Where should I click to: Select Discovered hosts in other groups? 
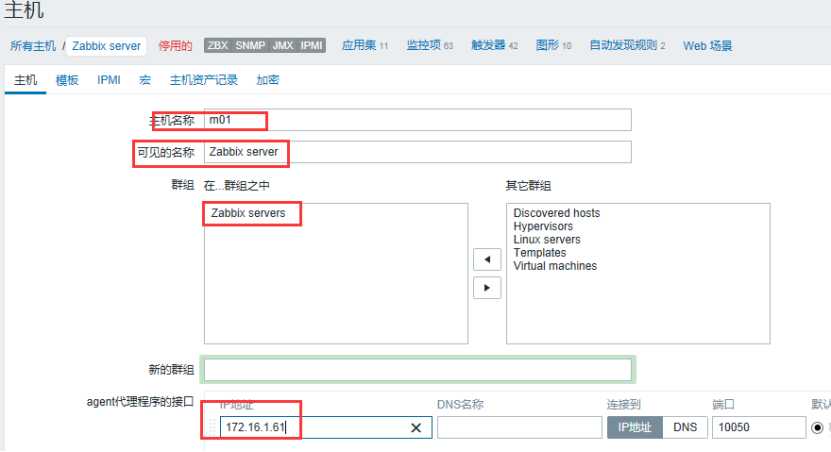pos(556,213)
